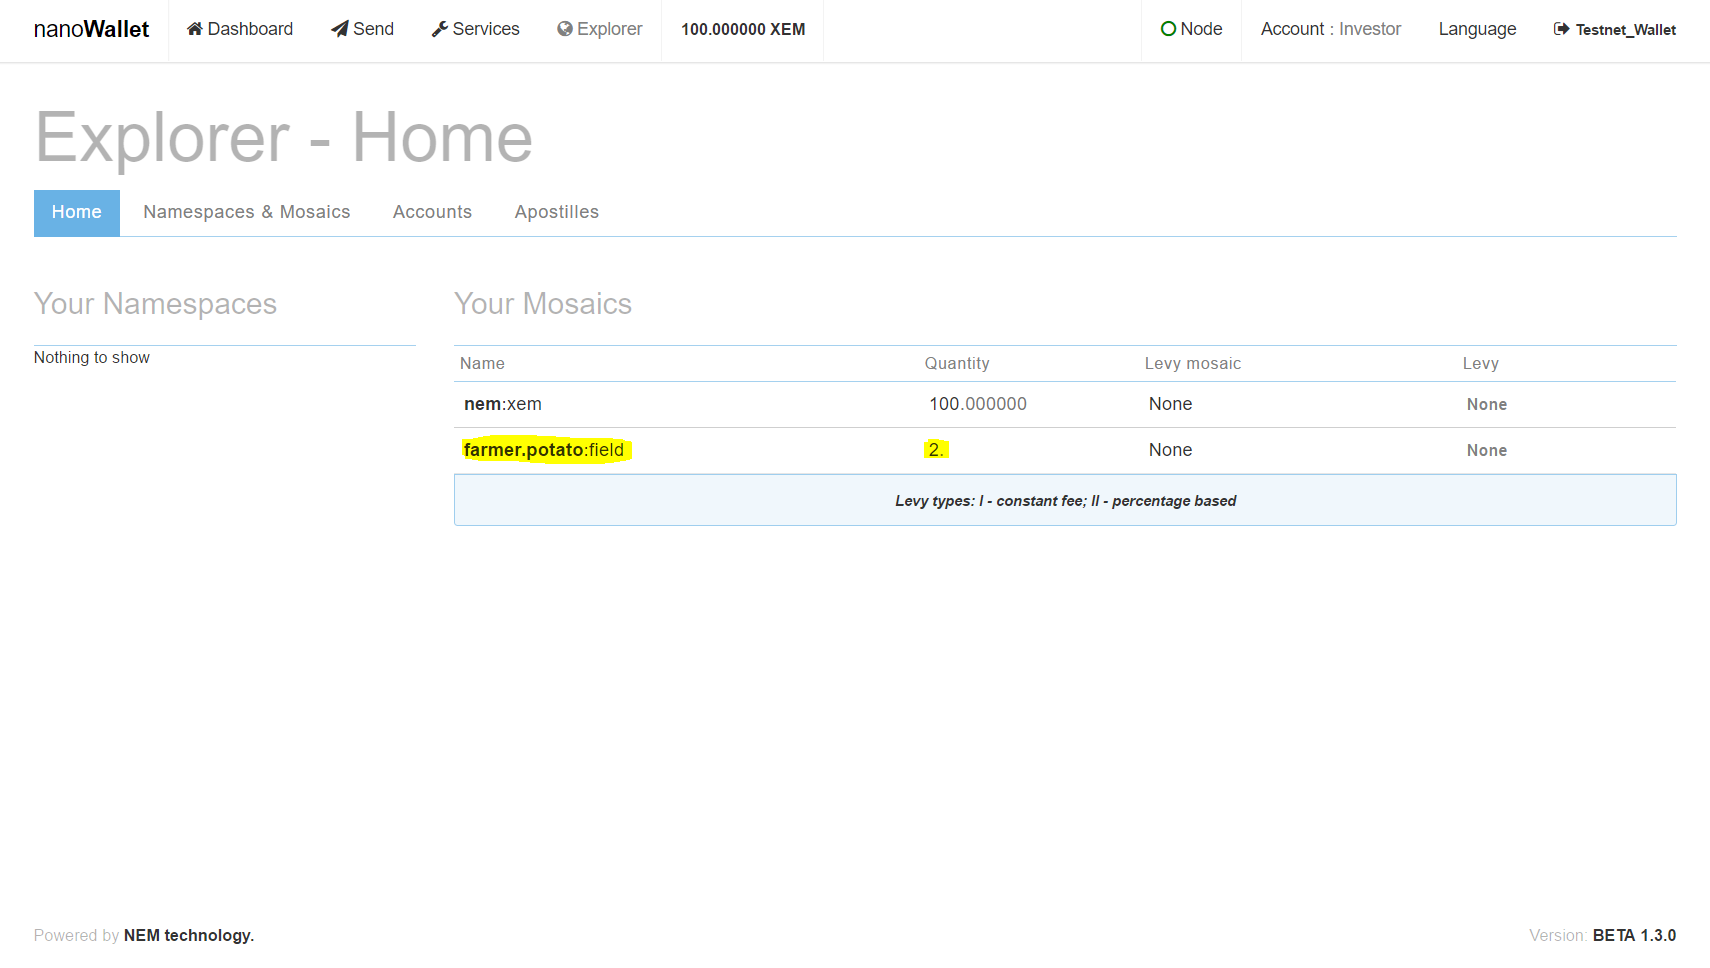Click the Levy types info note
Image resolution: width=1710 pixels, height=968 pixels.
[x=1065, y=500]
